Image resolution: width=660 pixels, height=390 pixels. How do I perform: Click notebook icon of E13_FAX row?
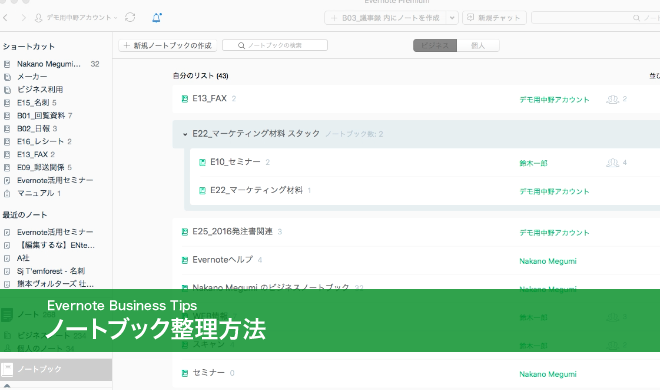(184, 99)
